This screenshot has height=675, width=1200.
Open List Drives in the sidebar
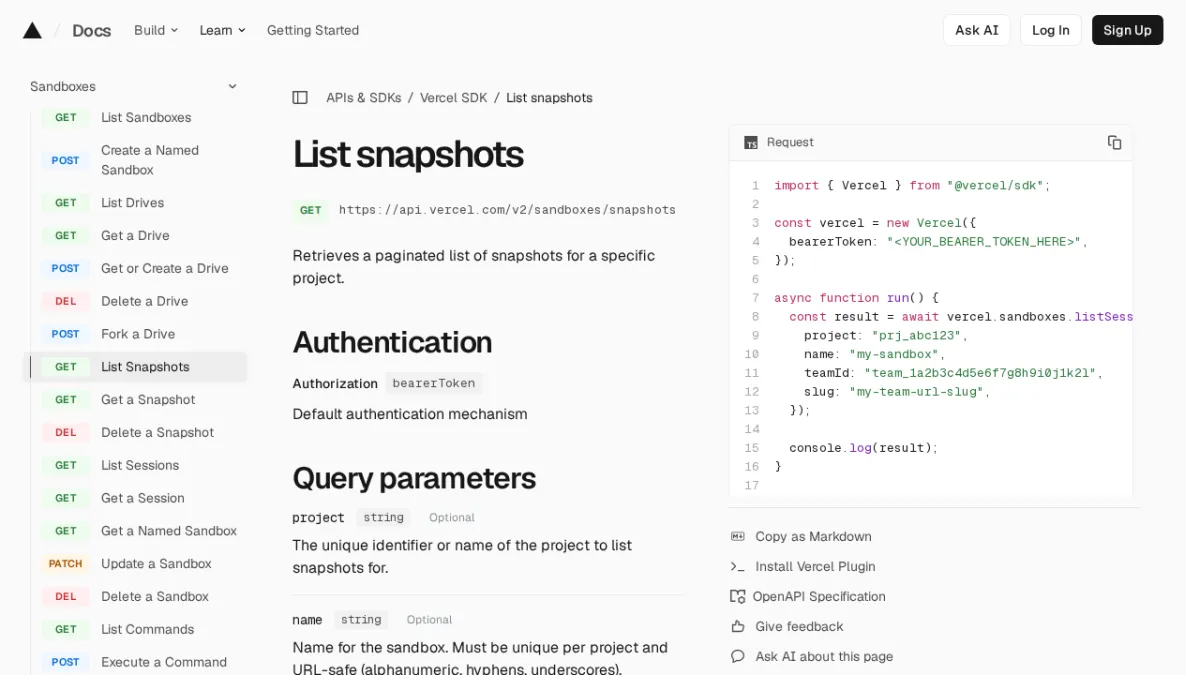point(132,203)
